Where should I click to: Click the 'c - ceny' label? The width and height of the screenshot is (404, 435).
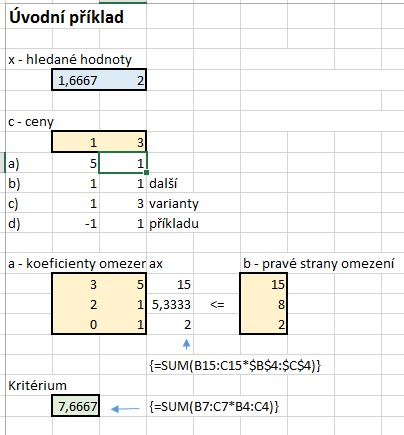tap(31, 122)
